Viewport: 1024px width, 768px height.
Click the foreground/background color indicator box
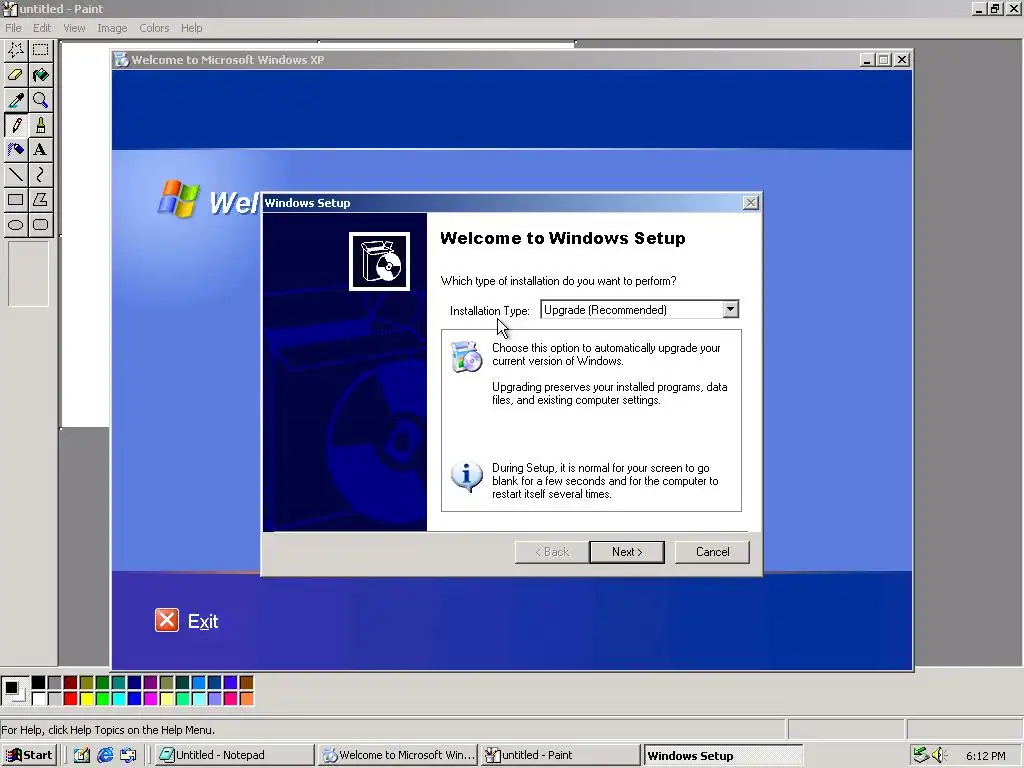(14, 691)
